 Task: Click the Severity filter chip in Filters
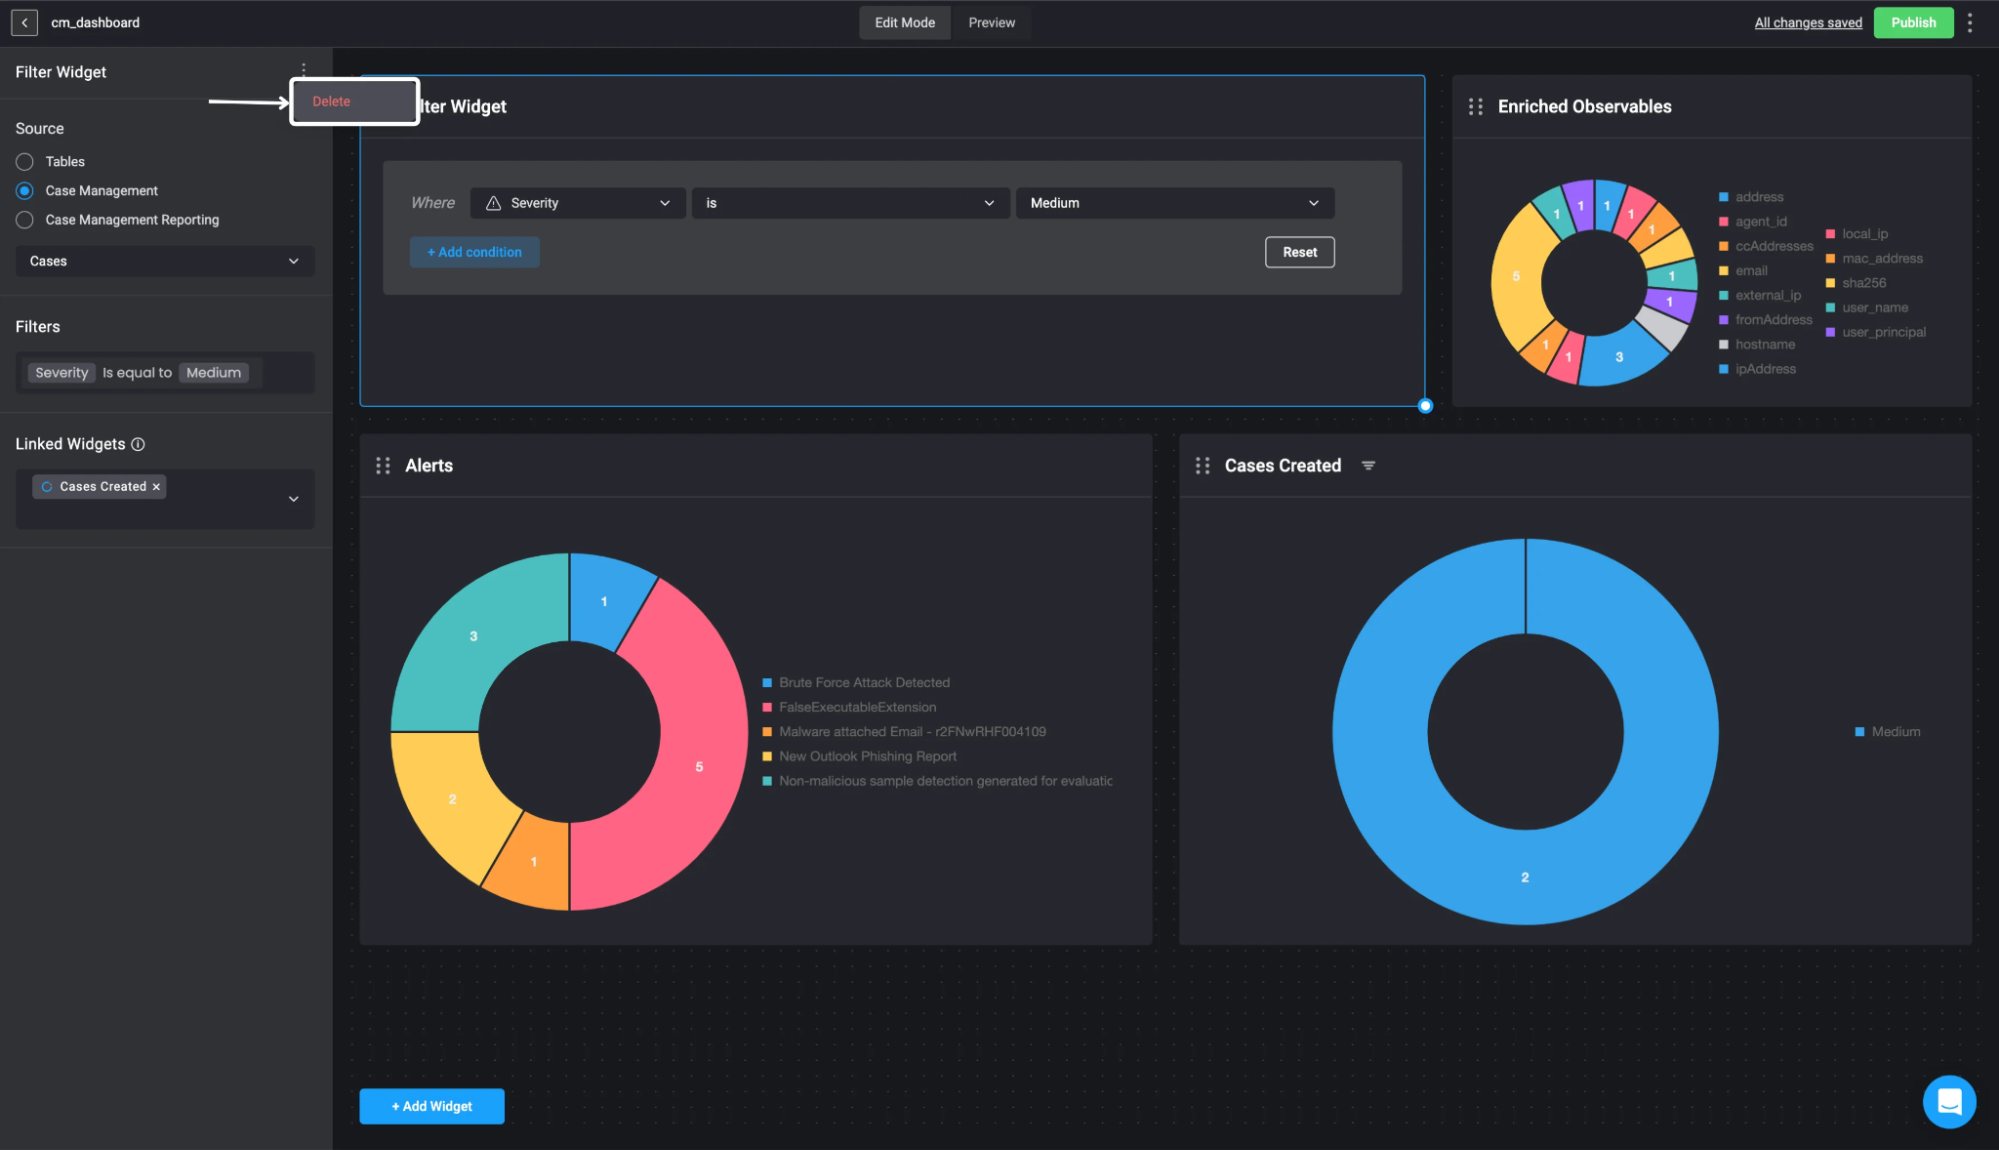pos(62,373)
